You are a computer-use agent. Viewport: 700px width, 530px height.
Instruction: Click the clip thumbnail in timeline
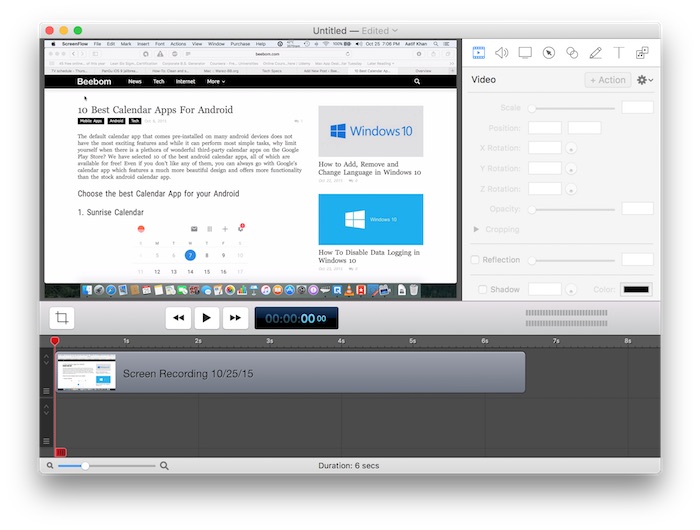coord(87,372)
